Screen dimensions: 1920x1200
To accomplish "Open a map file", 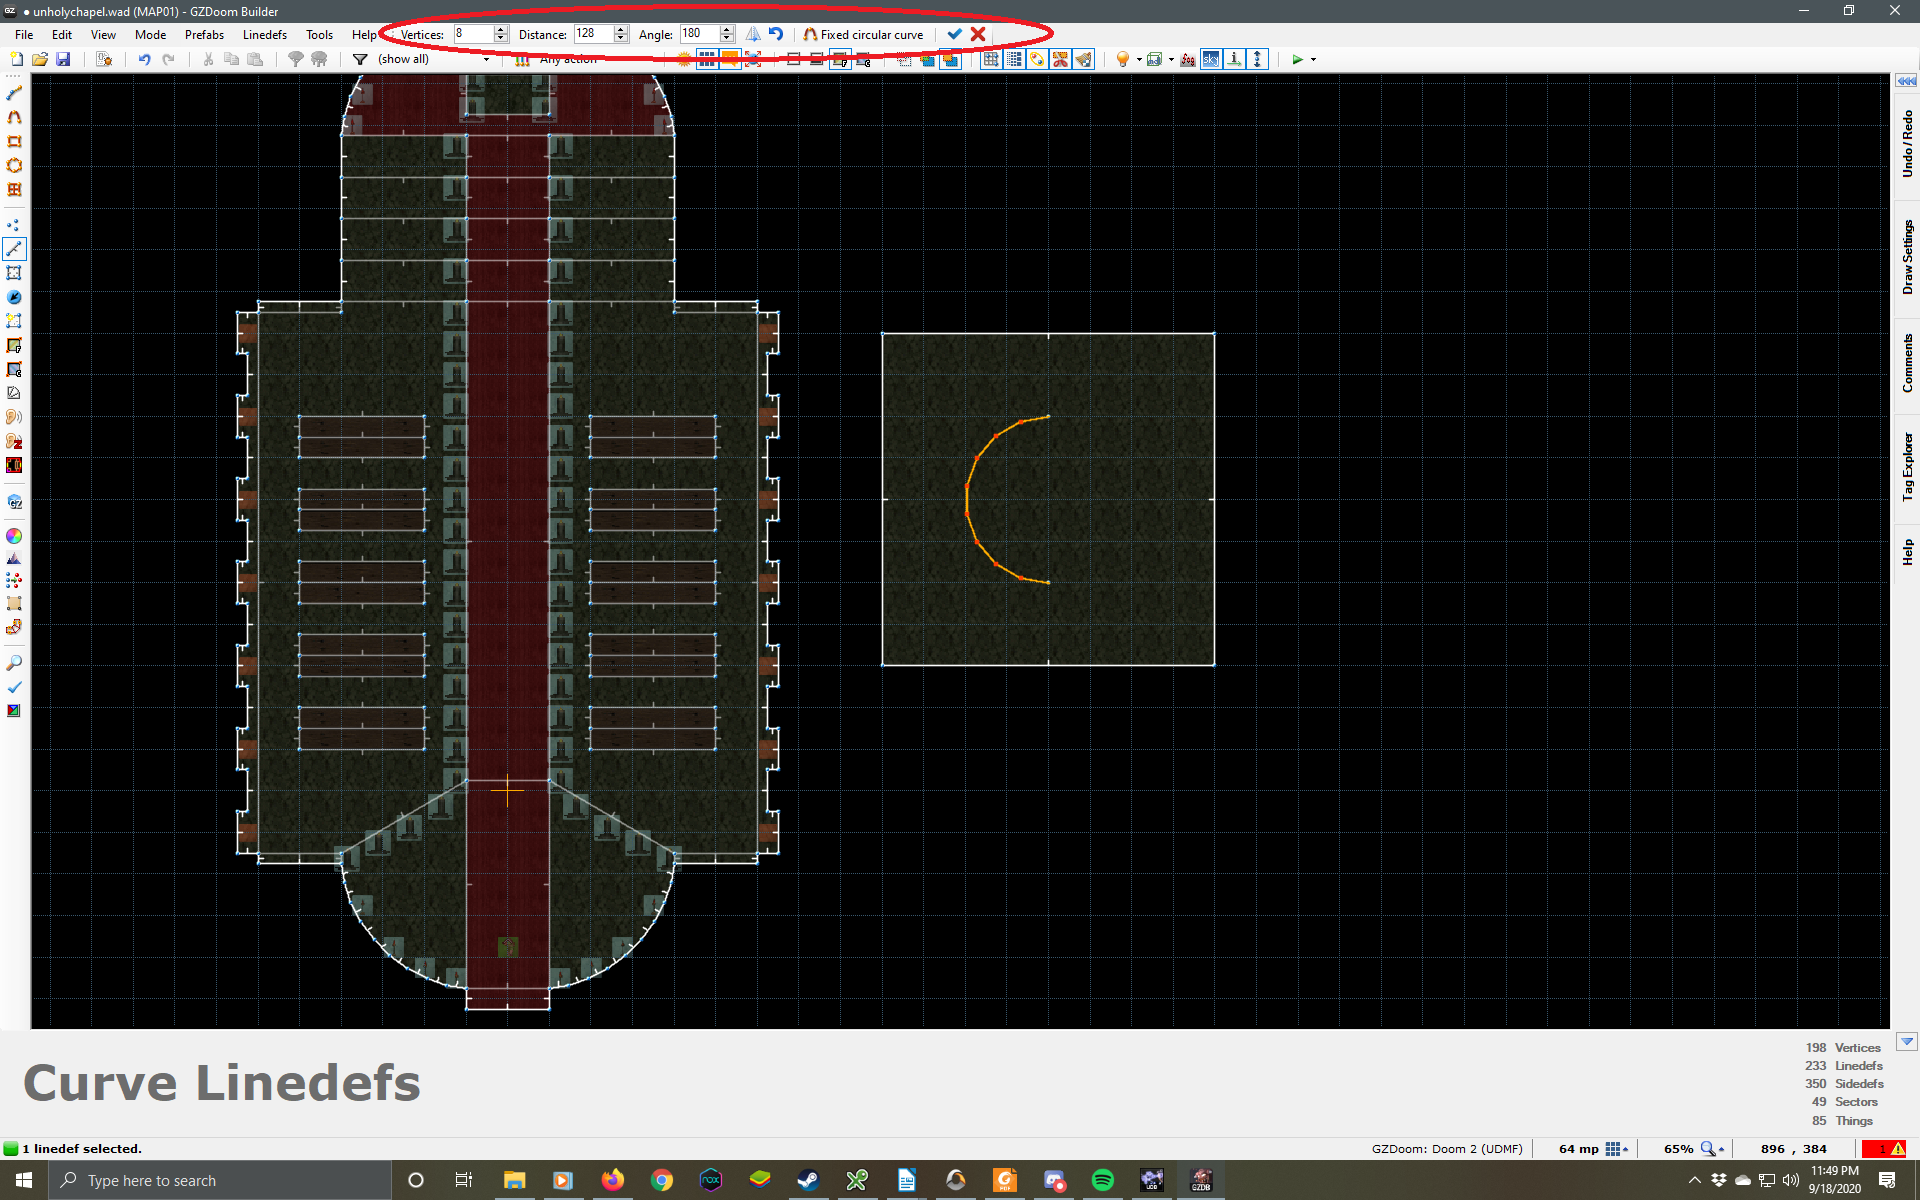I will (x=40, y=59).
